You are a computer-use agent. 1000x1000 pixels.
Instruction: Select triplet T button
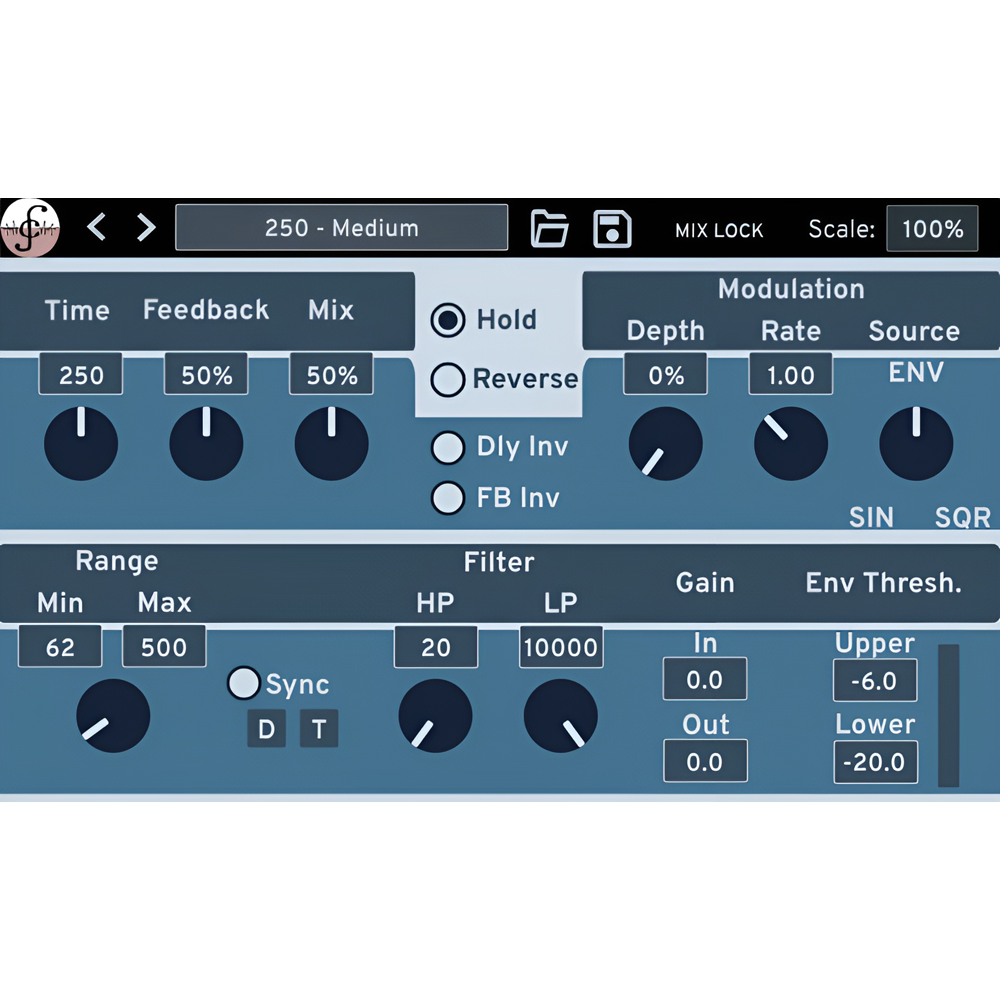click(319, 729)
